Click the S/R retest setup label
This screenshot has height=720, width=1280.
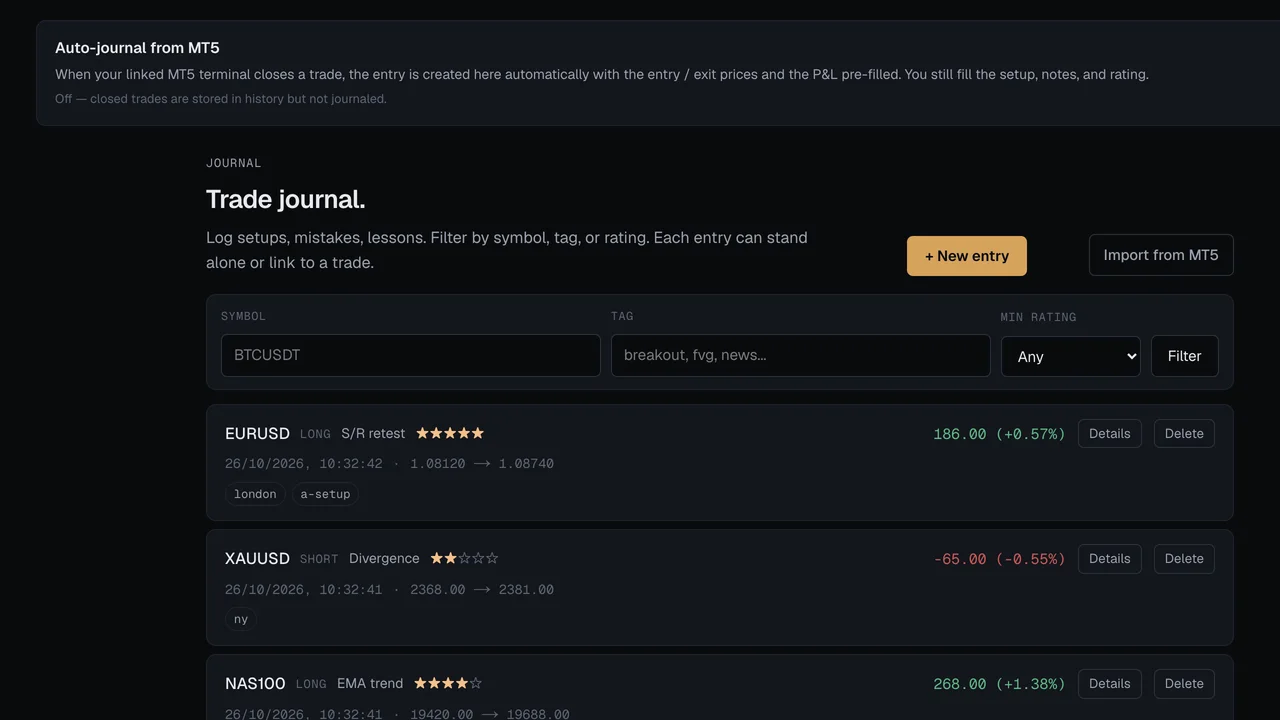(373, 433)
